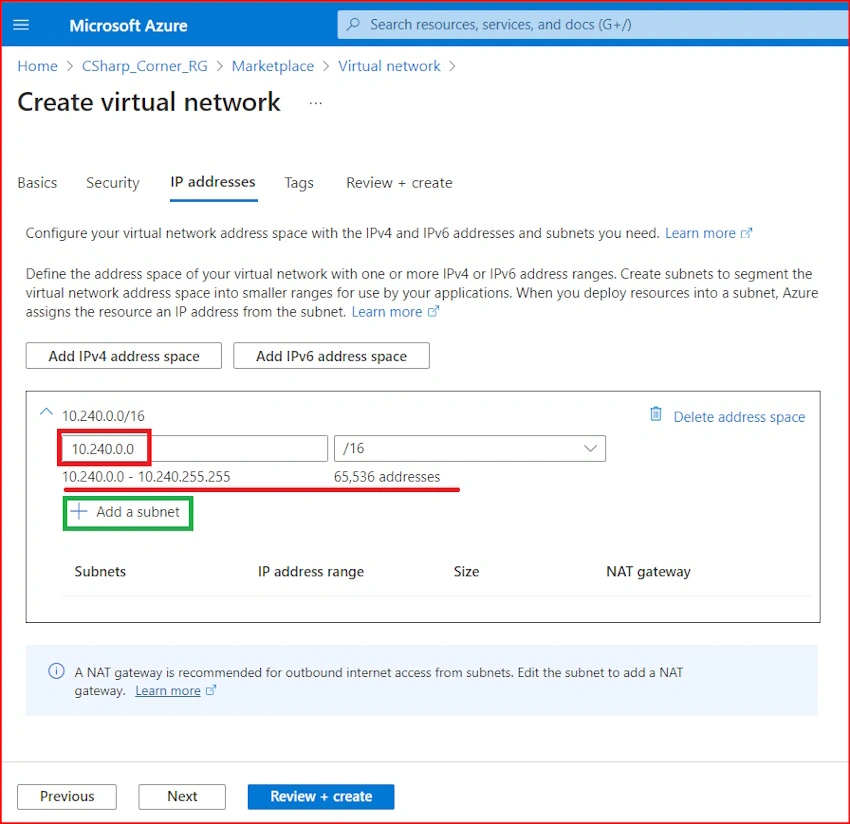This screenshot has height=824, width=850.
Task: Click the Subnets column header
Action: 100,571
